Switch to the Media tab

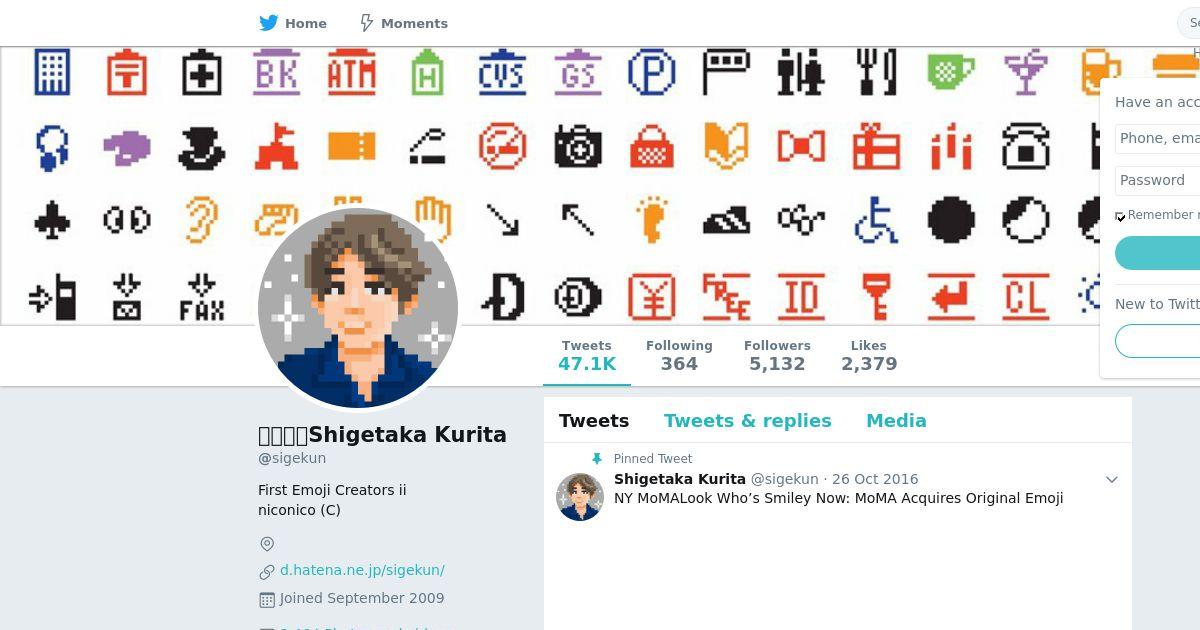tap(896, 421)
